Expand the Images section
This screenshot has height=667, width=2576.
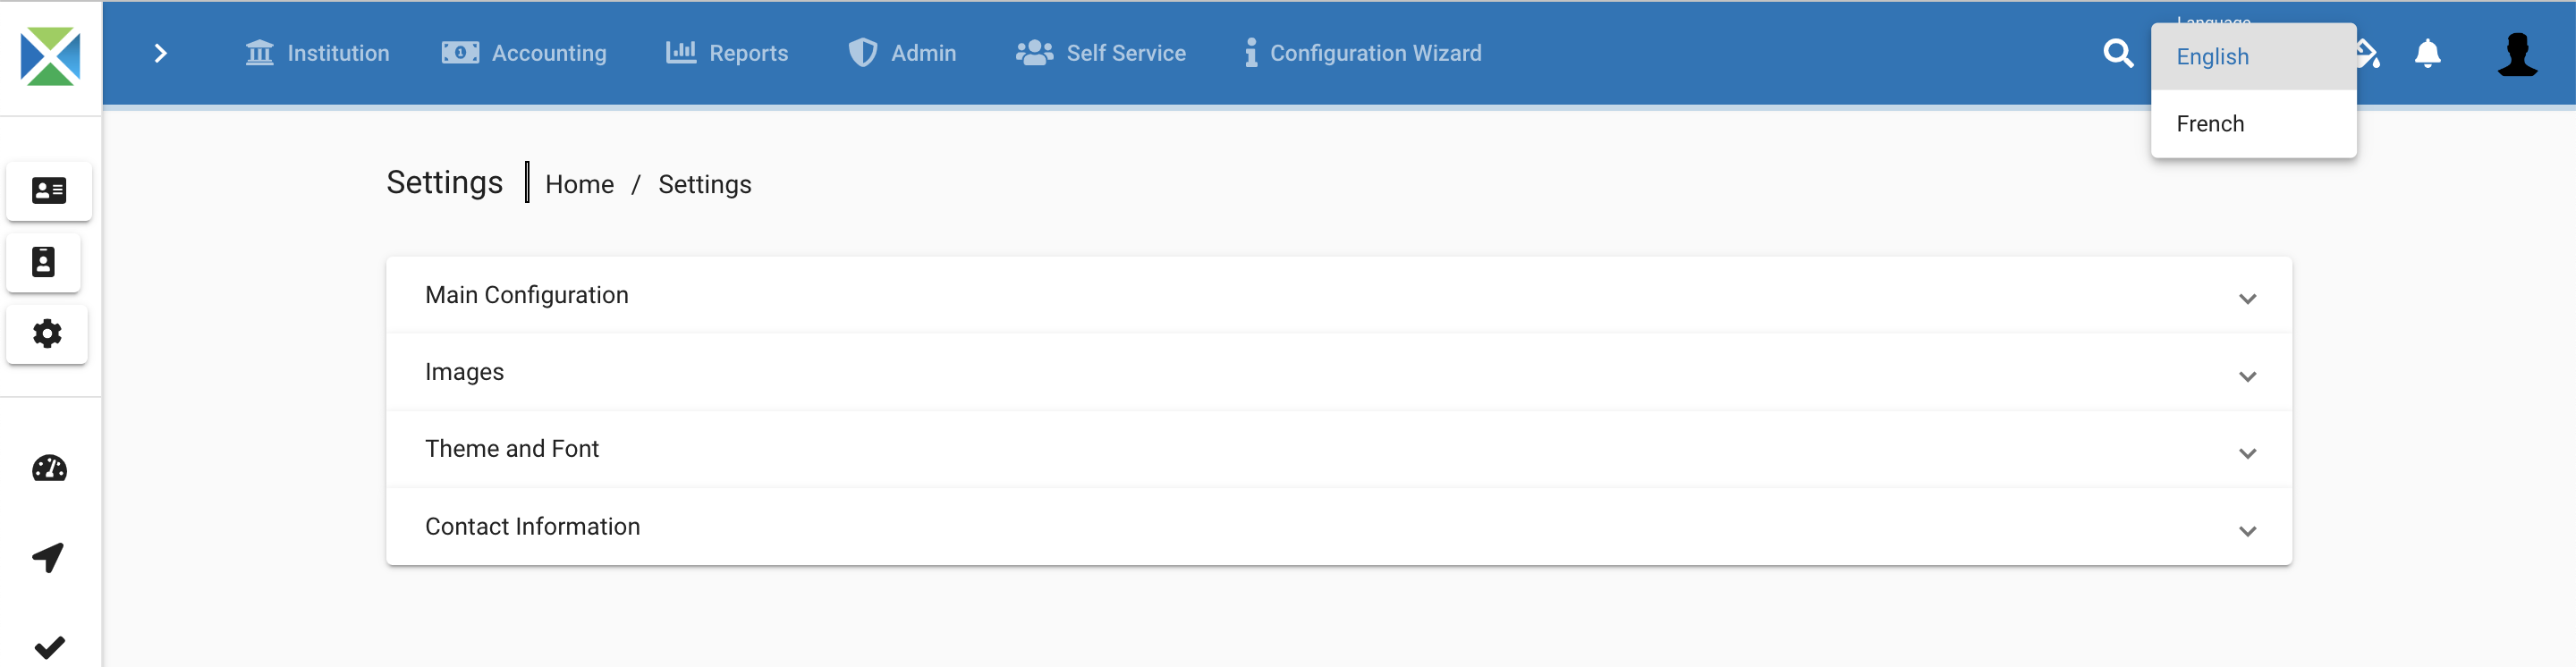[1338, 372]
